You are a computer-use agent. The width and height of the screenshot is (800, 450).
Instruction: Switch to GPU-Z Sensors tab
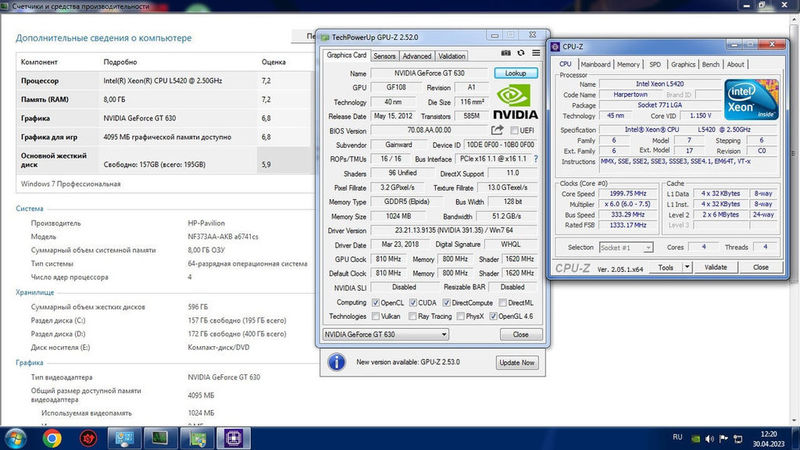(x=384, y=56)
